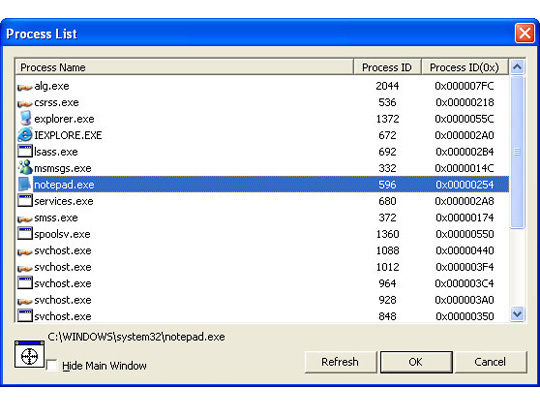Click process ID value 536
The width and height of the screenshot is (540, 405).
pos(387,103)
